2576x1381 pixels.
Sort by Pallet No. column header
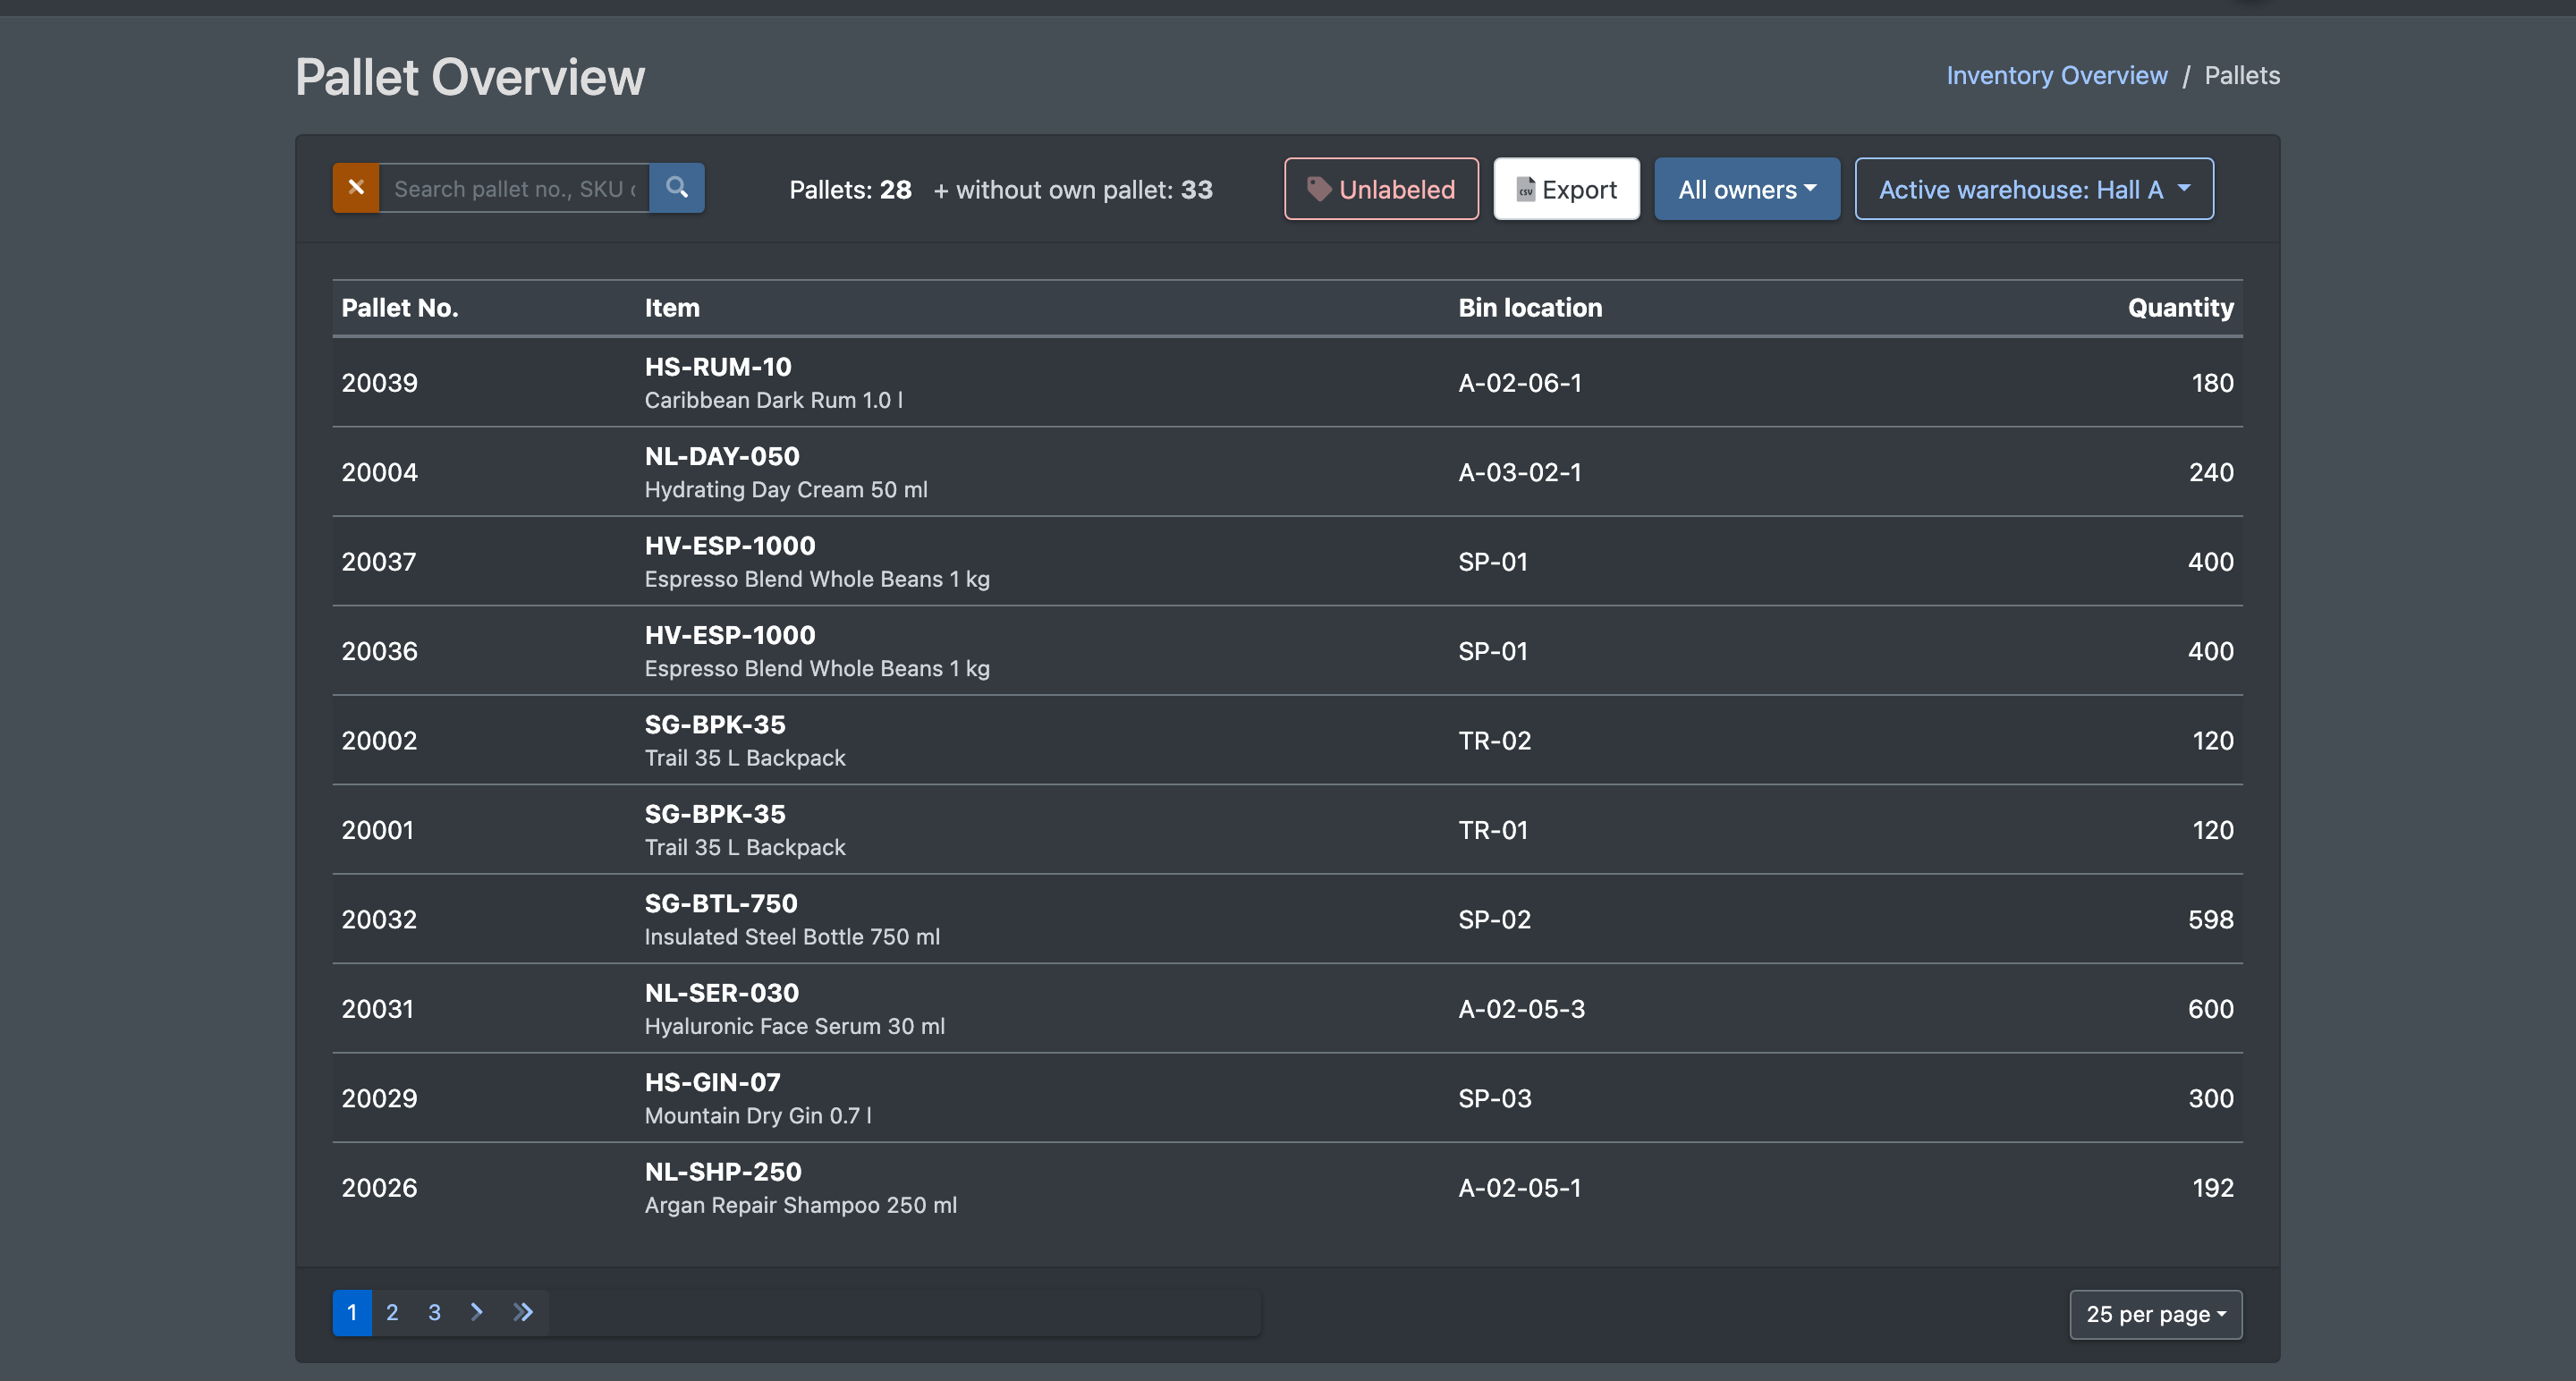click(x=400, y=308)
